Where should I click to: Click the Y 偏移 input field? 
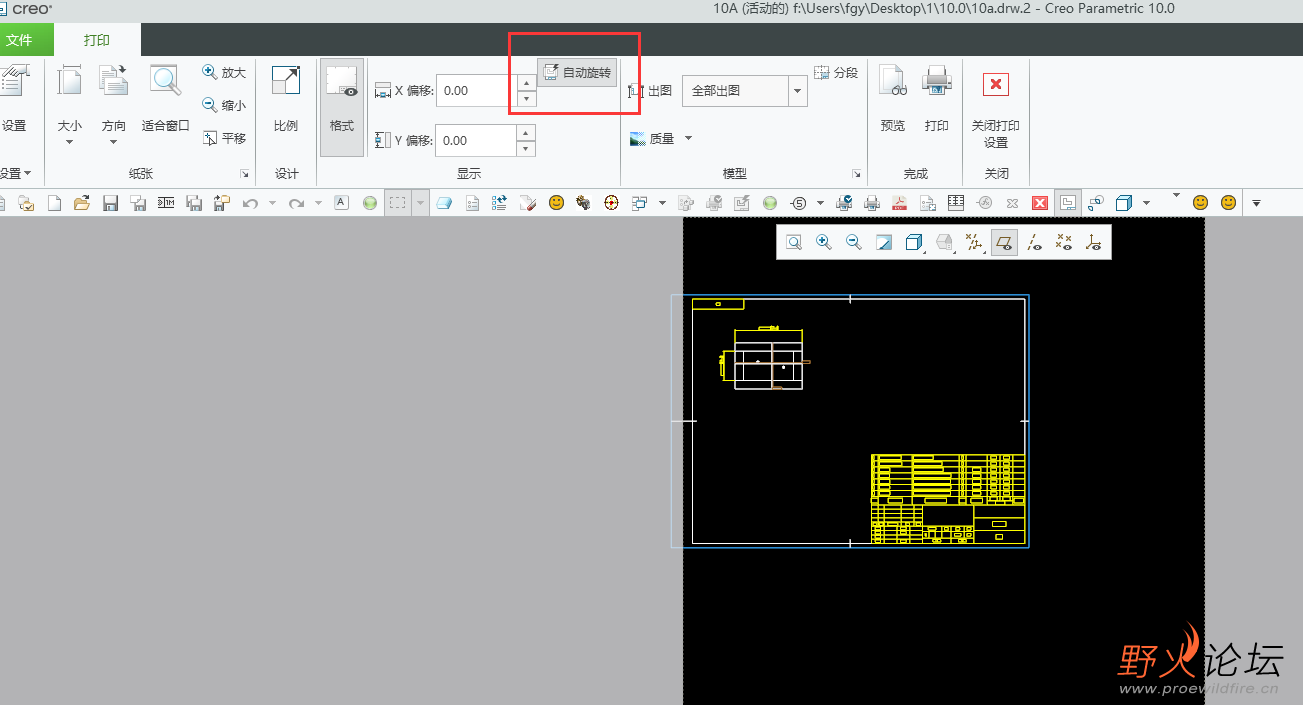476,141
